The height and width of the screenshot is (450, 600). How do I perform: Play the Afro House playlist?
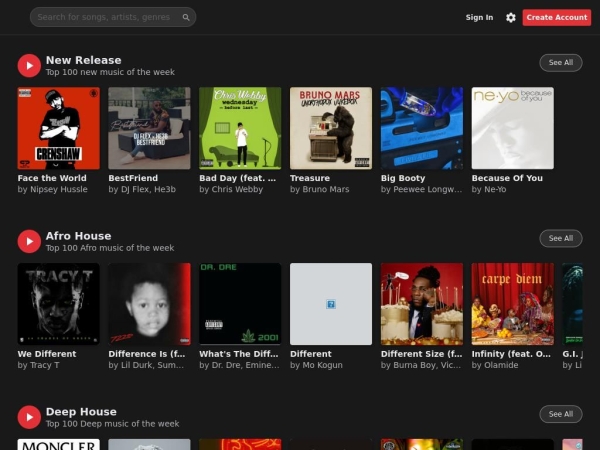tap(29, 241)
